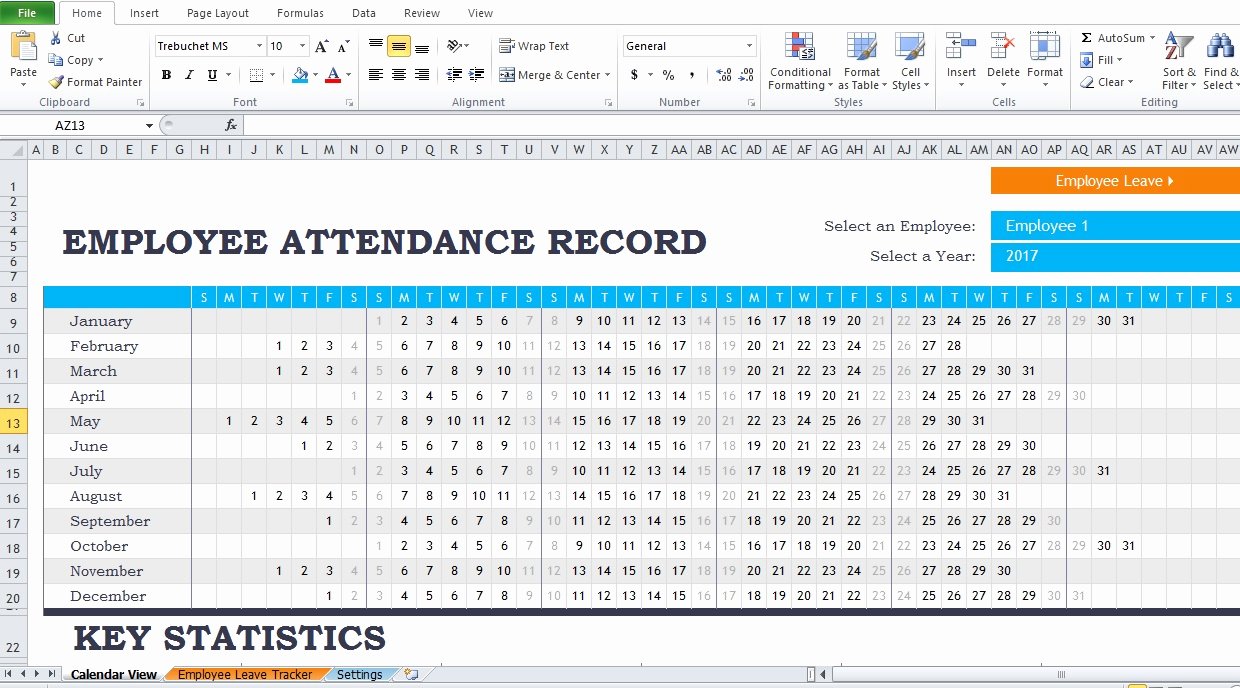Switch to the Data tab
Image resolution: width=1240 pixels, height=688 pixels.
pyautogui.click(x=364, y=13)
